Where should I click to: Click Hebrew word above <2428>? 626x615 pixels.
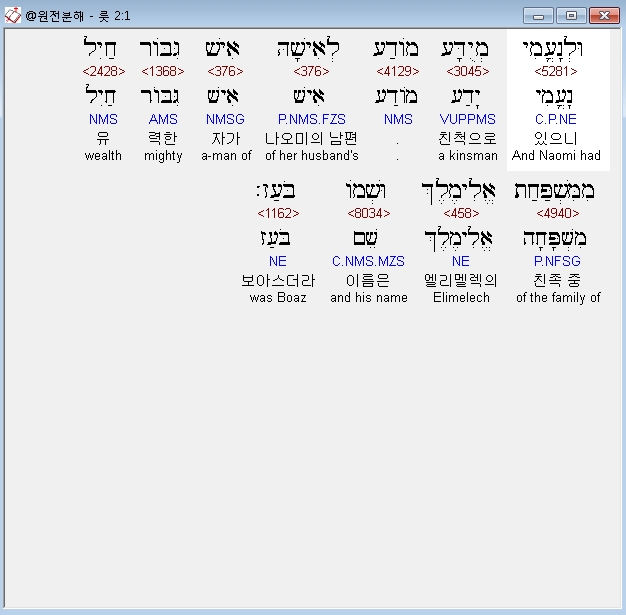(x=99, y=49)
